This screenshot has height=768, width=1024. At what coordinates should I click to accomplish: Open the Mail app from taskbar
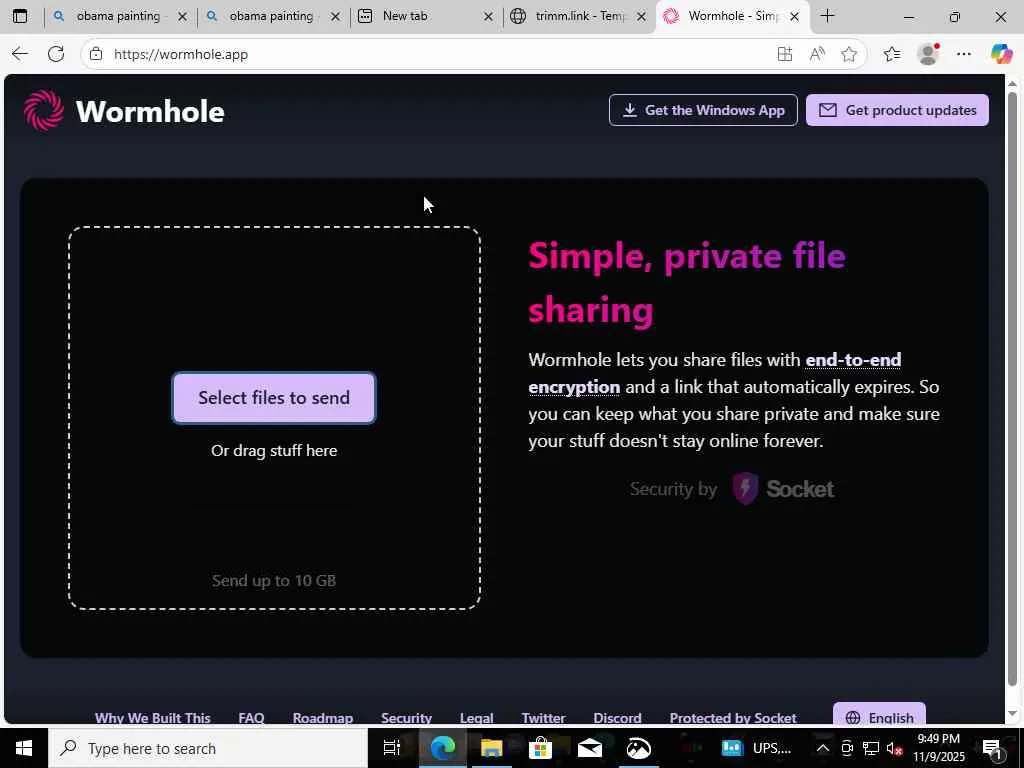point(590,748)
